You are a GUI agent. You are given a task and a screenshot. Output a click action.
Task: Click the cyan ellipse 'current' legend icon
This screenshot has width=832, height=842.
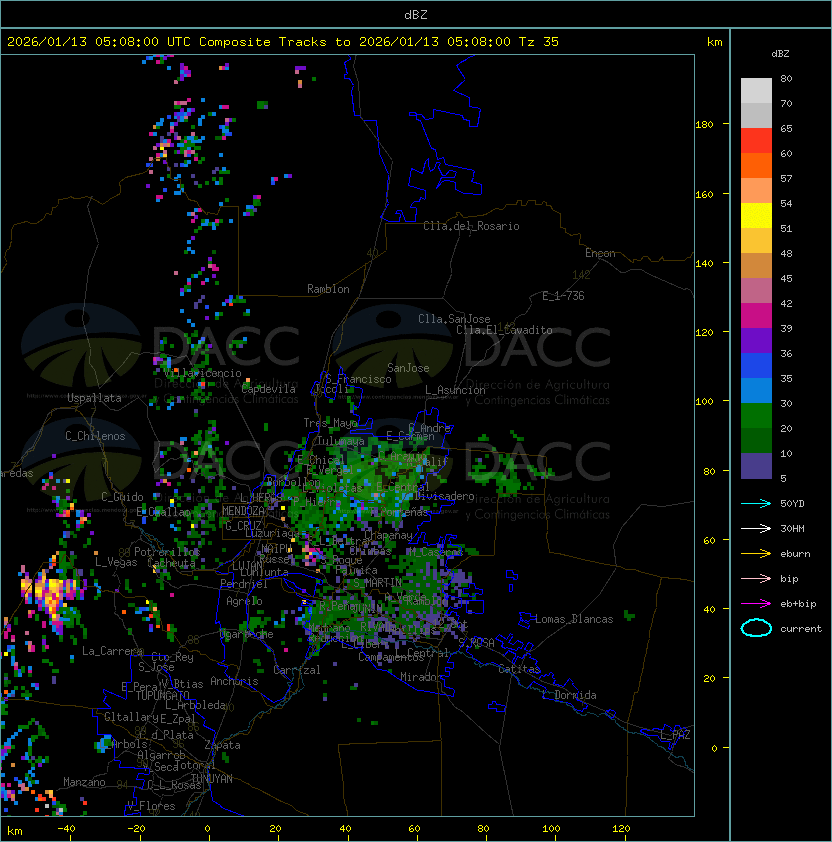click(756, 628)
